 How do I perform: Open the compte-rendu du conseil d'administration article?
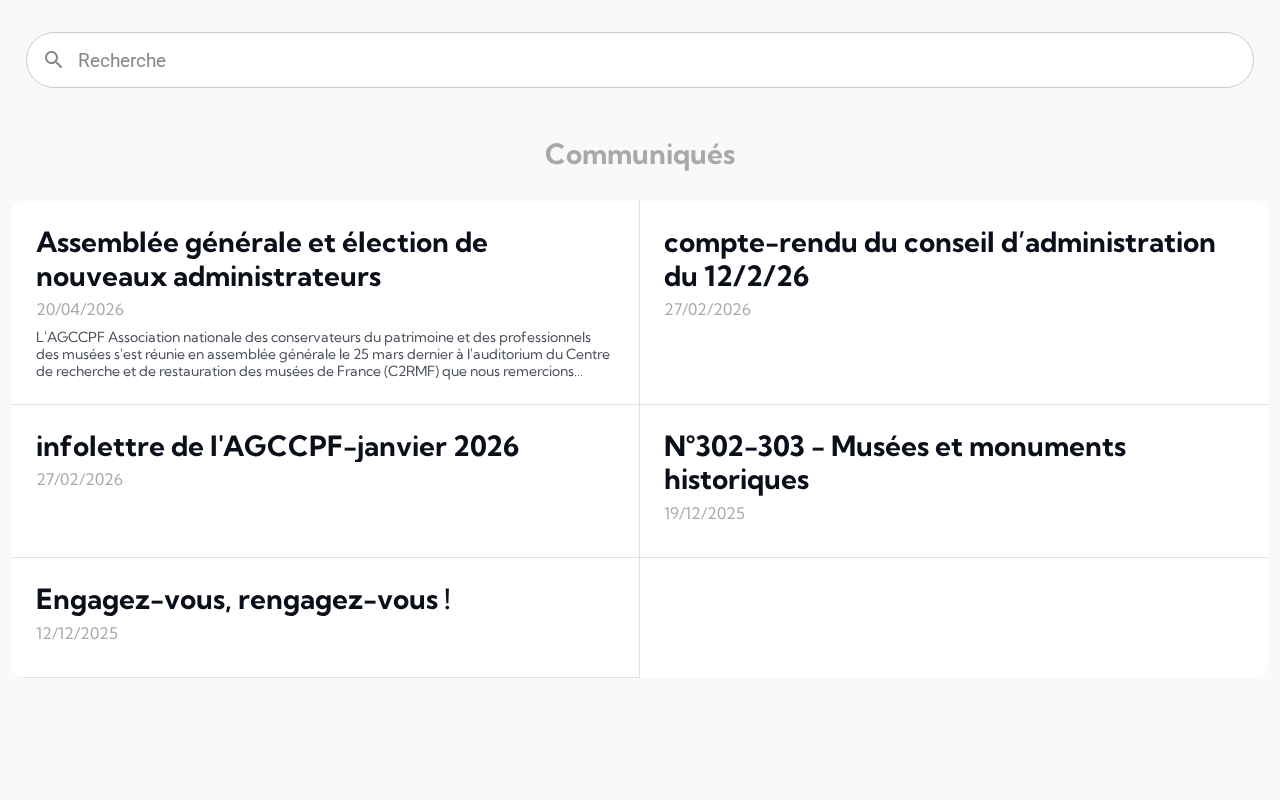(x=939, y=259)
